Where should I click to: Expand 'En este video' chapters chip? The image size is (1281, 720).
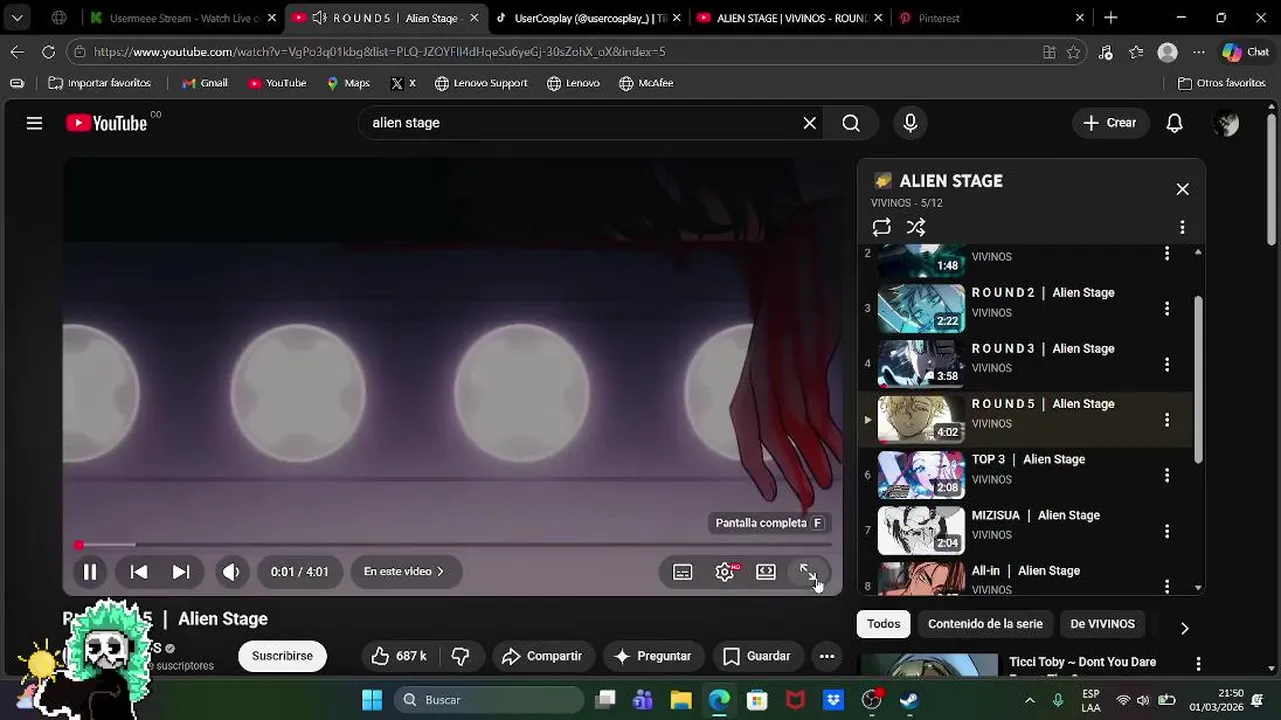click(x=405, y=572)
